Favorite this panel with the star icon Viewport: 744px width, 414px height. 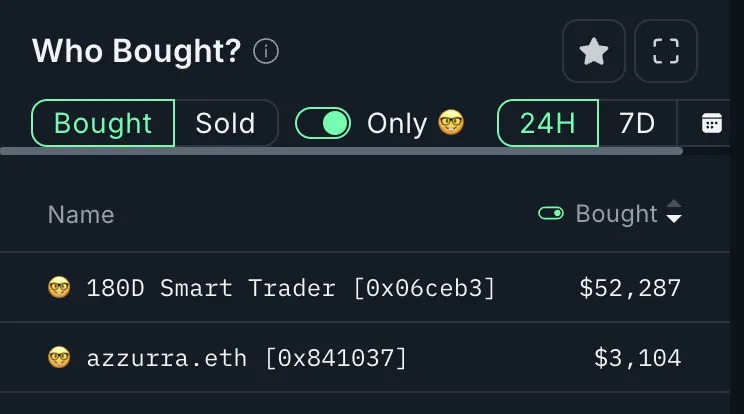[x=594, y=51]
